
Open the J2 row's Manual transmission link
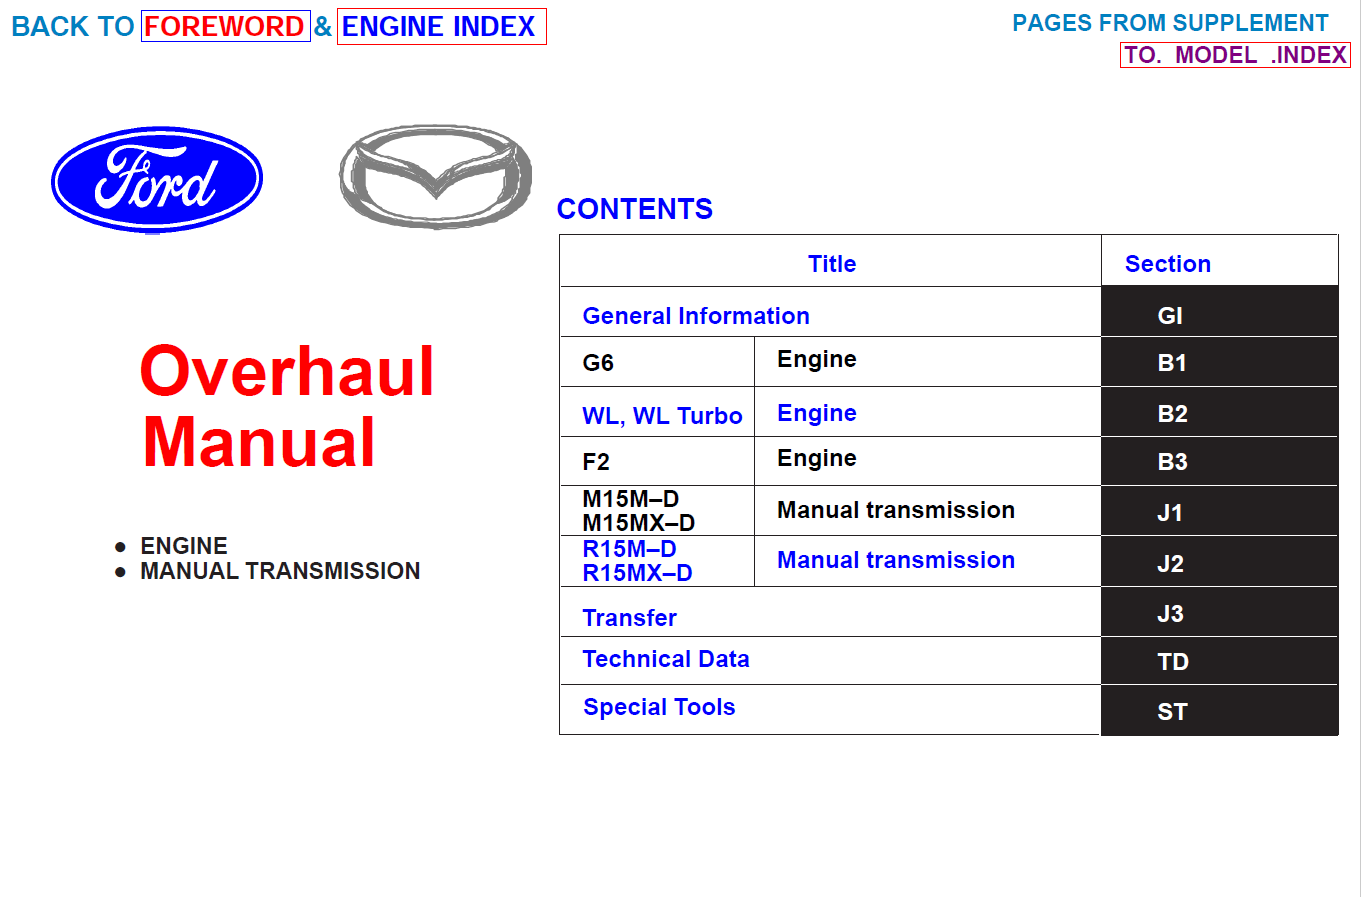tap(896, 560)
